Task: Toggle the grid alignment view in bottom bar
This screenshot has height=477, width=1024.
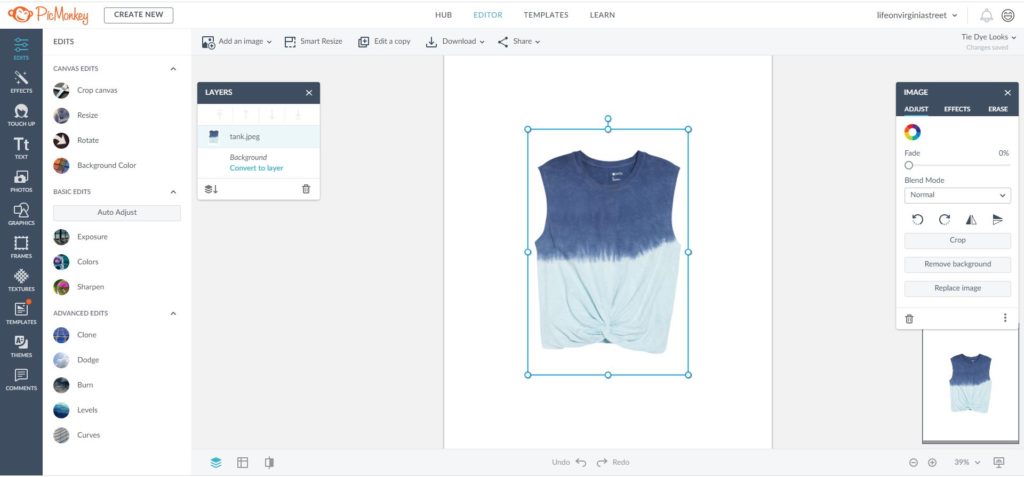Action: coord(242,462)
